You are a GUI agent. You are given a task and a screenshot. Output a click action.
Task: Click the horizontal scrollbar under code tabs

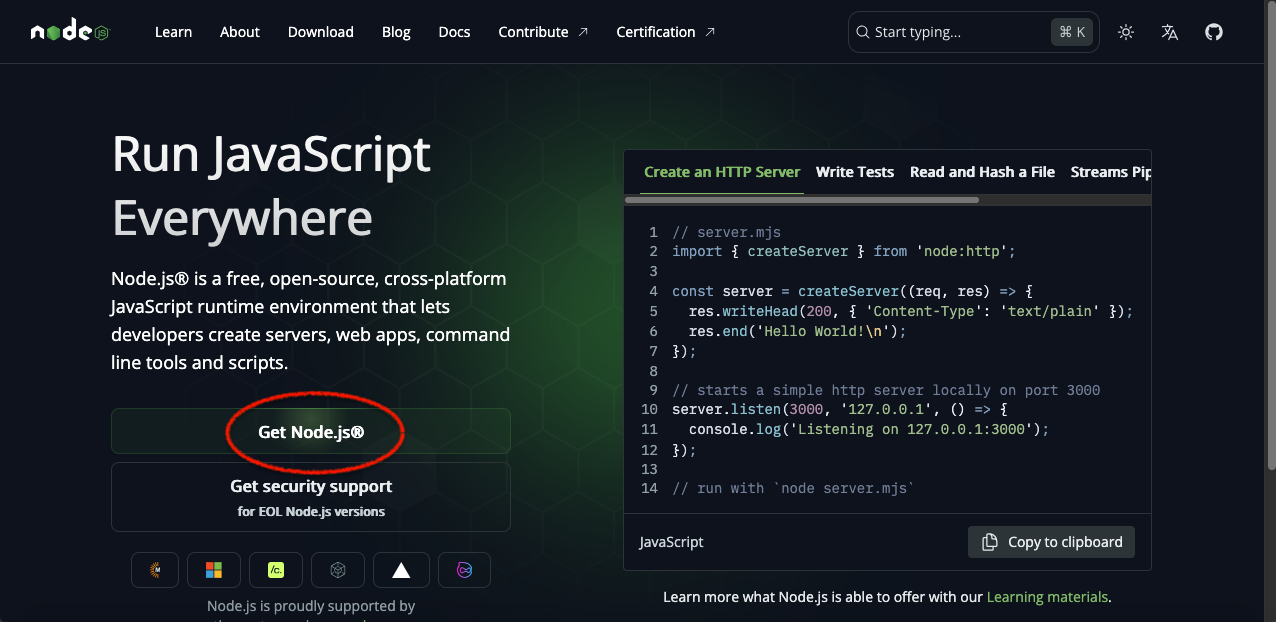(x=802, y=200)
